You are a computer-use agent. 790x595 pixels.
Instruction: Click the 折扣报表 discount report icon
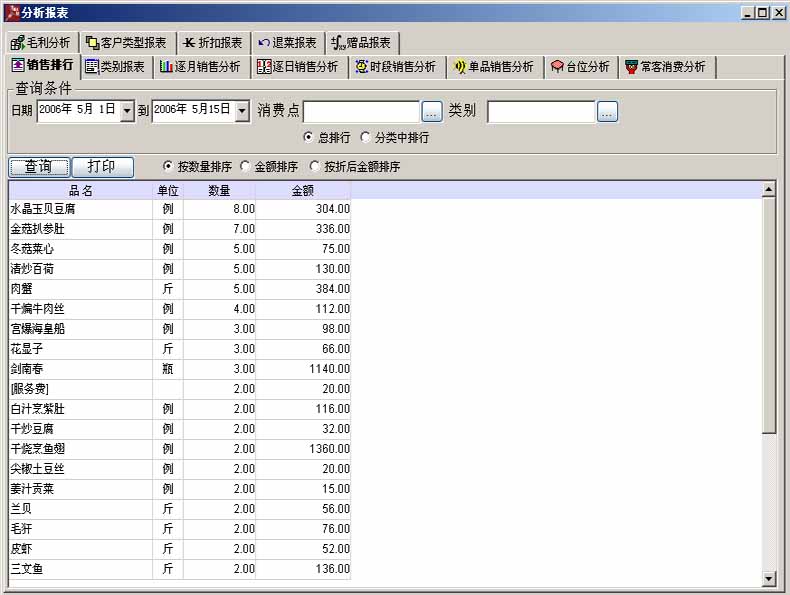coord(189,43)
